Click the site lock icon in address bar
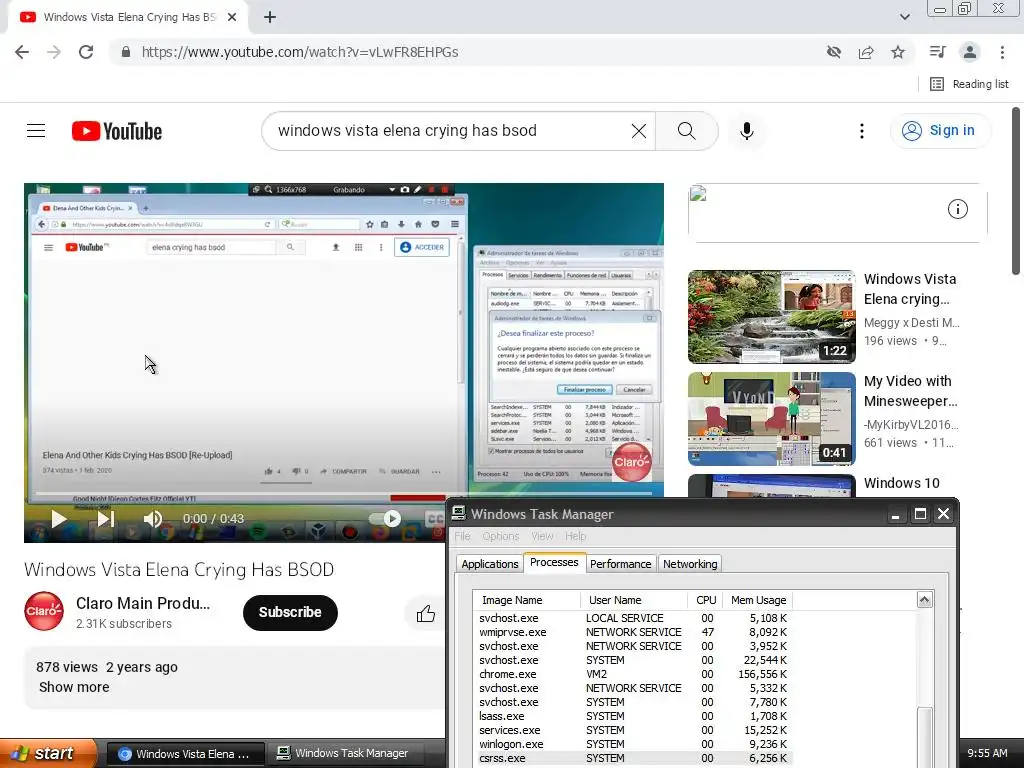 click(126, 52)
